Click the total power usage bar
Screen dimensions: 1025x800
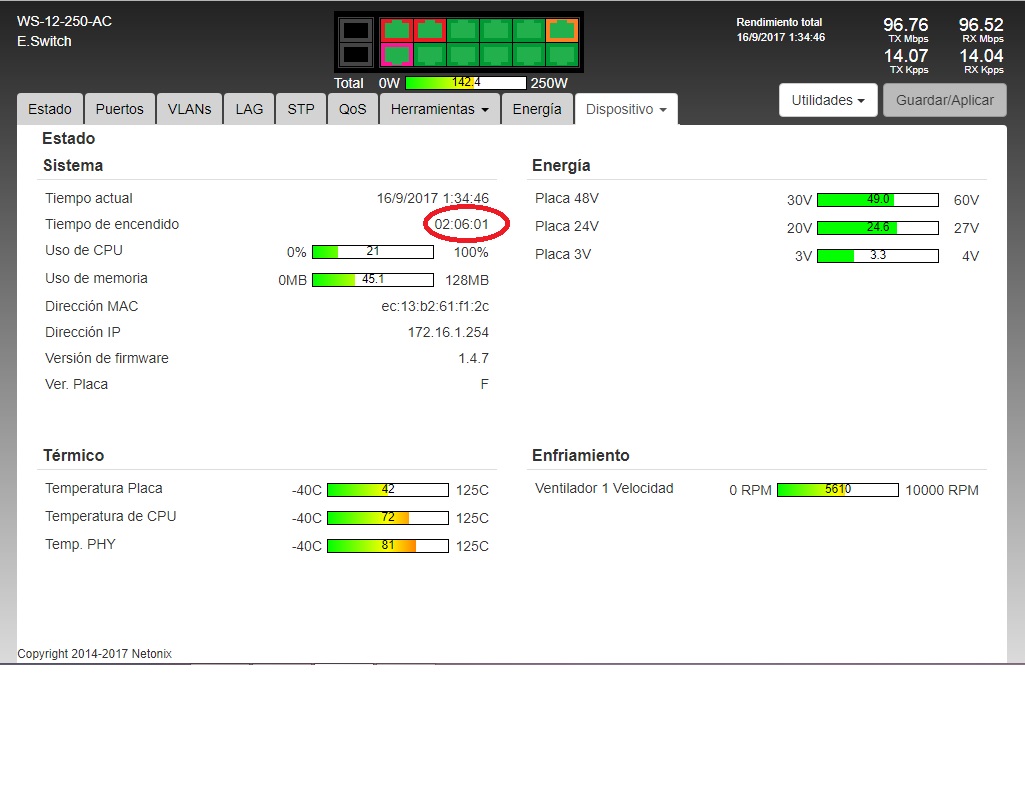(465, 83)
